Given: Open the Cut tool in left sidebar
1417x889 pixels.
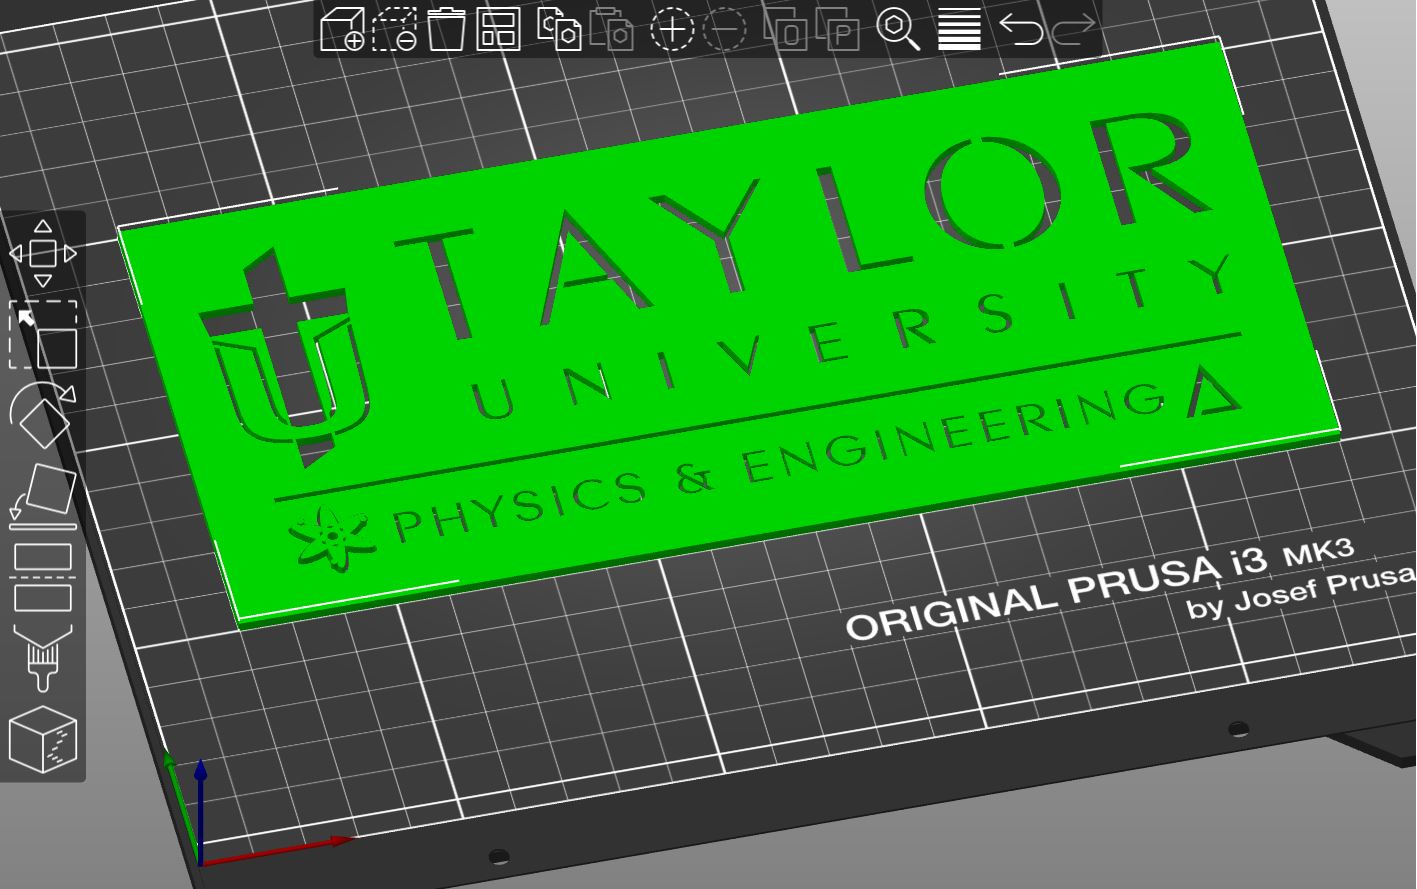Looking at the screenshot, I should (x=43, y=575).
